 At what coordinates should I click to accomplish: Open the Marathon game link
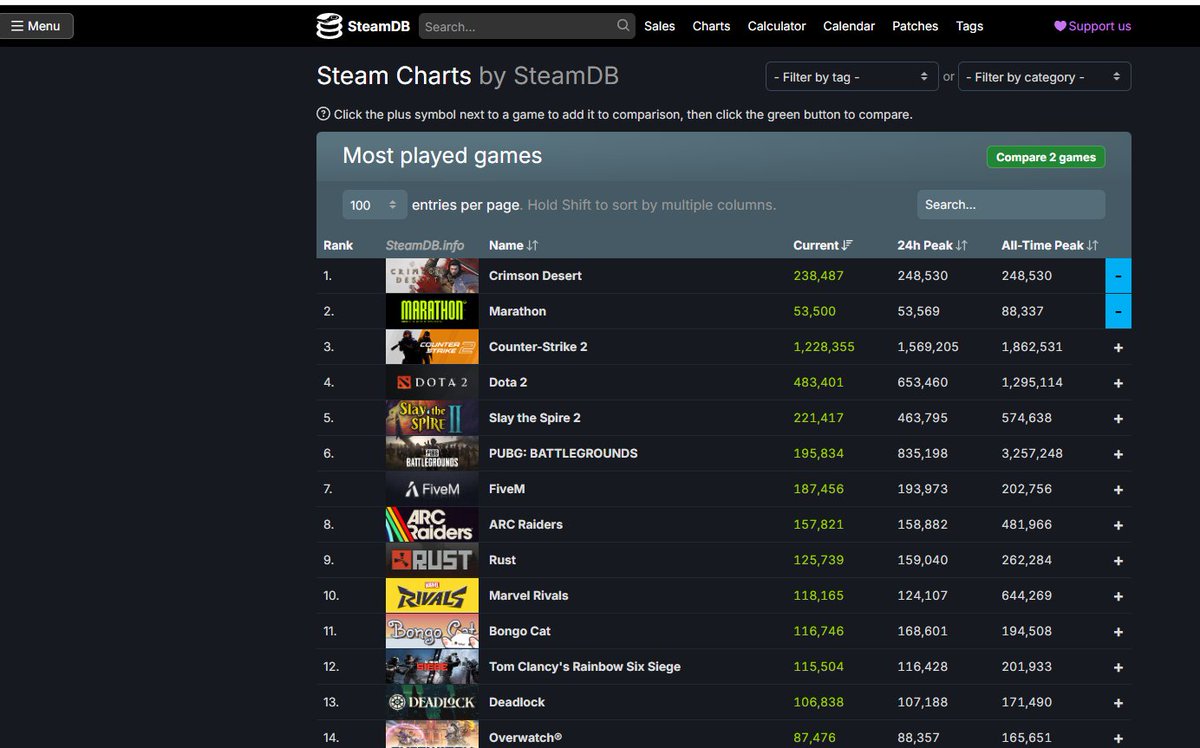click(517, 311)
